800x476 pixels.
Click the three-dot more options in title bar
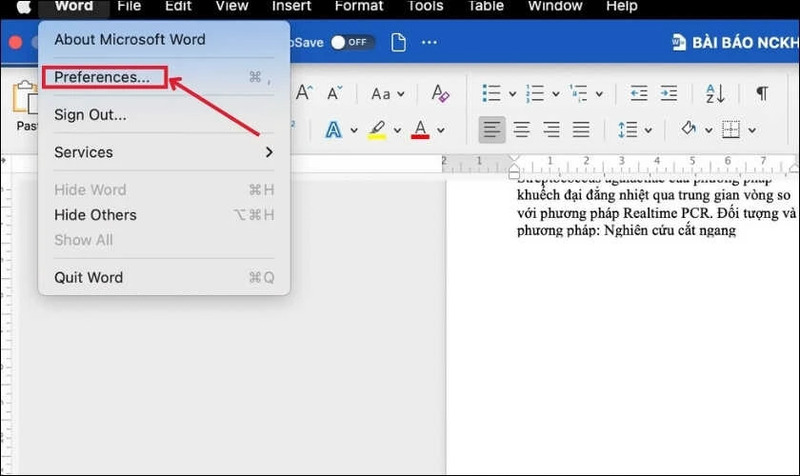pos(429,42)
